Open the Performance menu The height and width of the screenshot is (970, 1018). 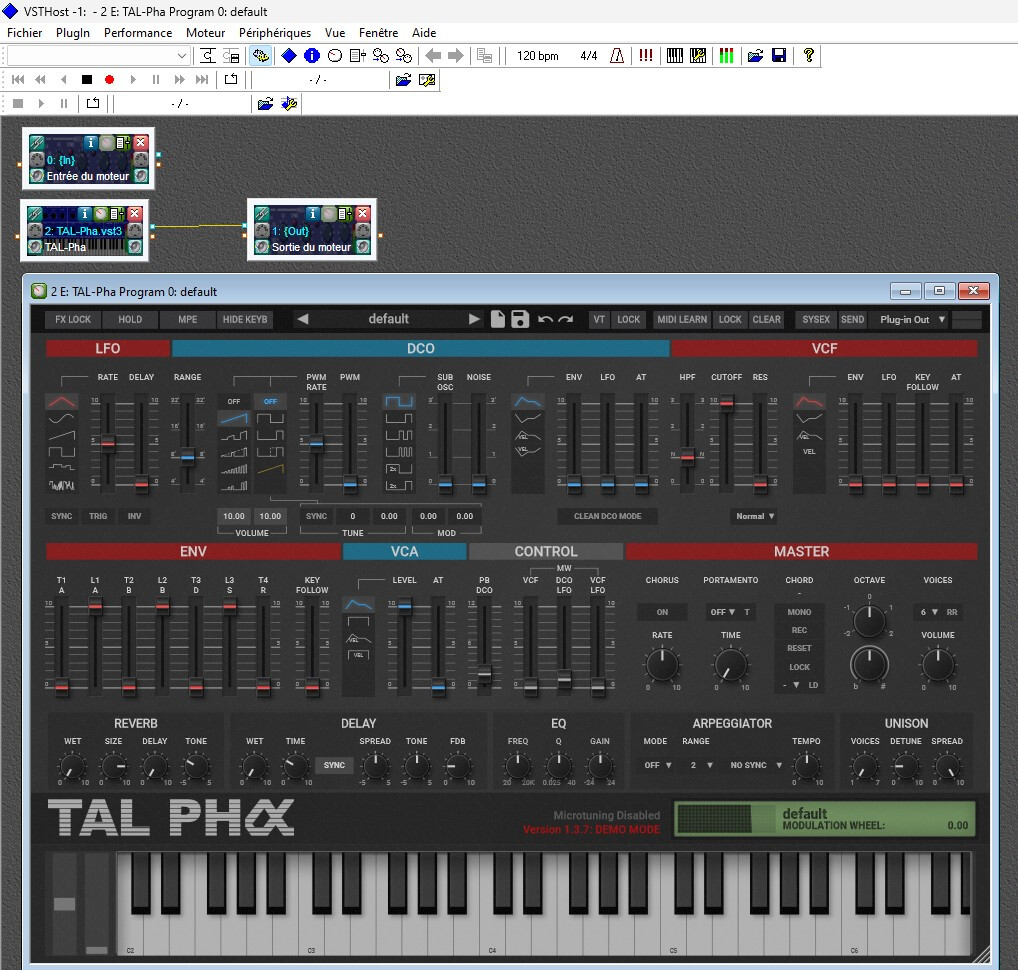[138, 32]
